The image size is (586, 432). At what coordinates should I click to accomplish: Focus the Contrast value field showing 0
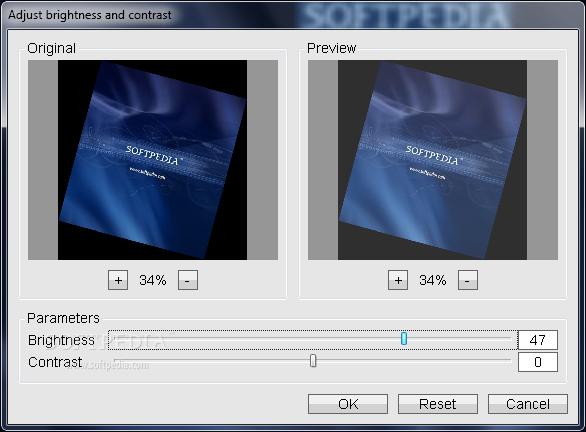point(537,362)
